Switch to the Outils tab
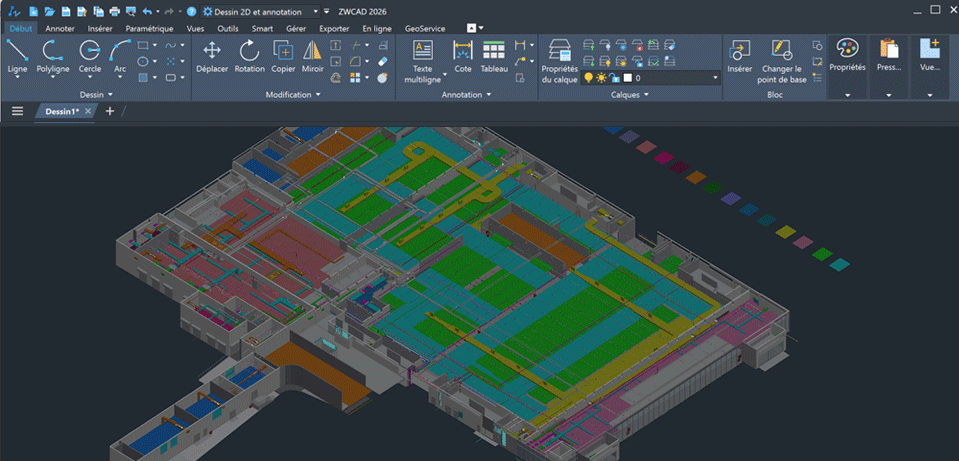959x461 pixels. 228,28
